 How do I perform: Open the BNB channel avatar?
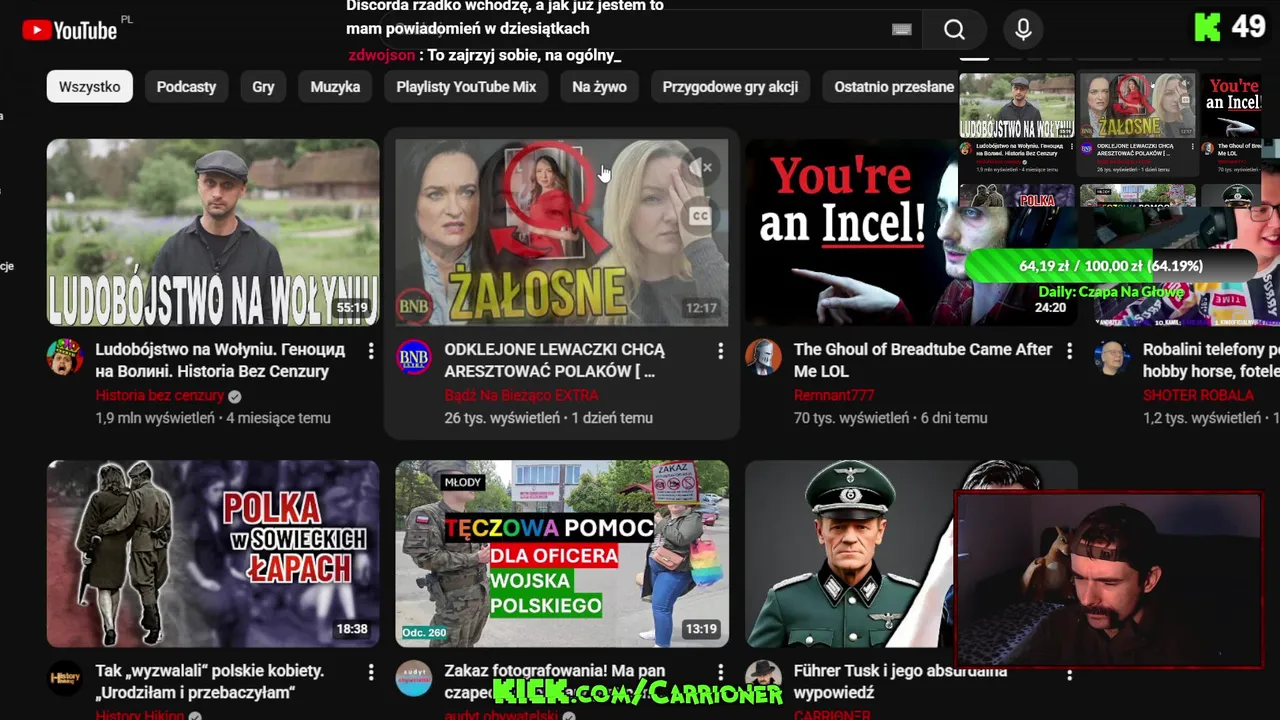coord(414,357)
